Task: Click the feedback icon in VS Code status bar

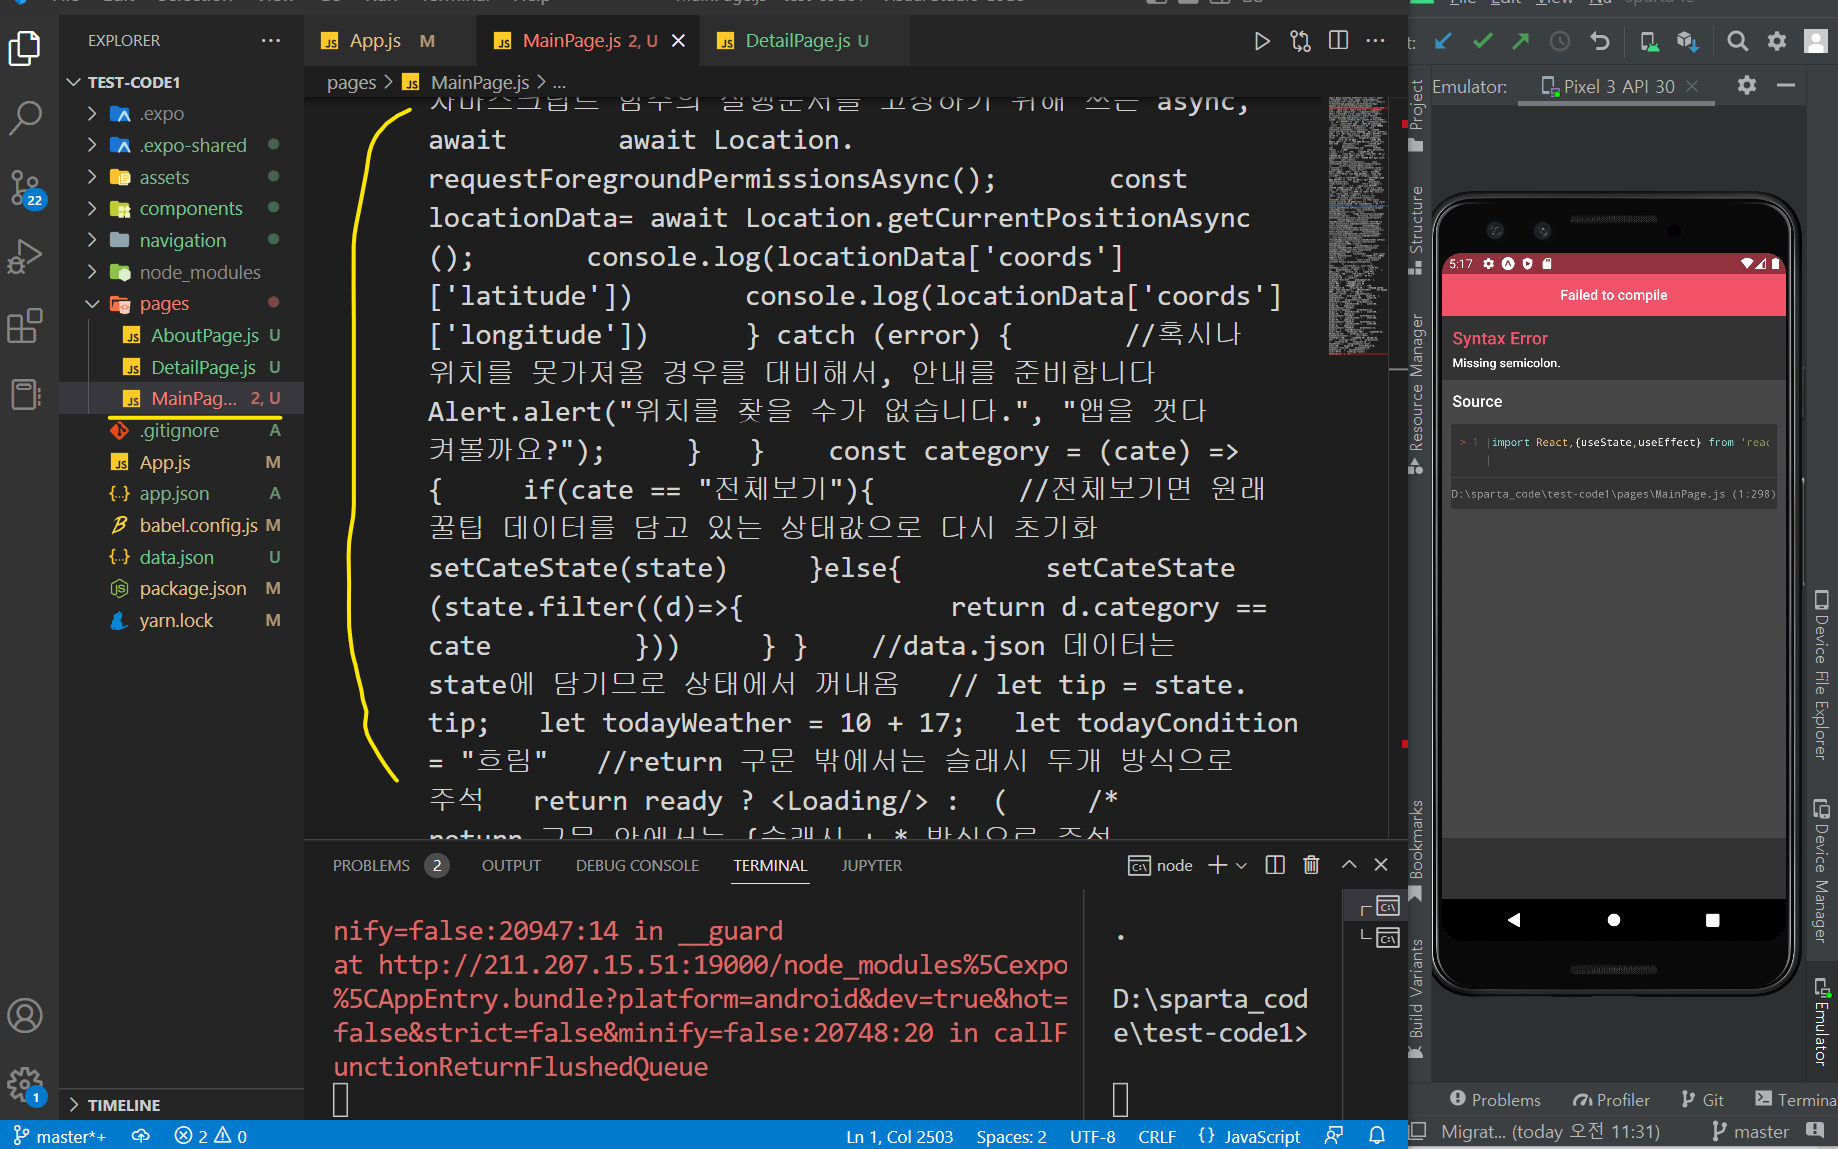Action: [x=1334, y=1136]
